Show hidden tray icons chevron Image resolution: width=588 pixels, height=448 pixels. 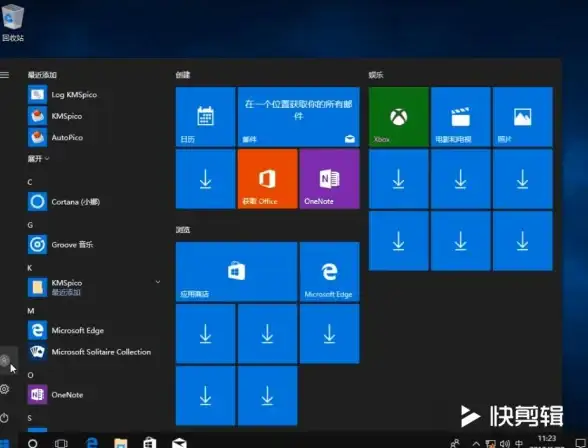(476, 444)
